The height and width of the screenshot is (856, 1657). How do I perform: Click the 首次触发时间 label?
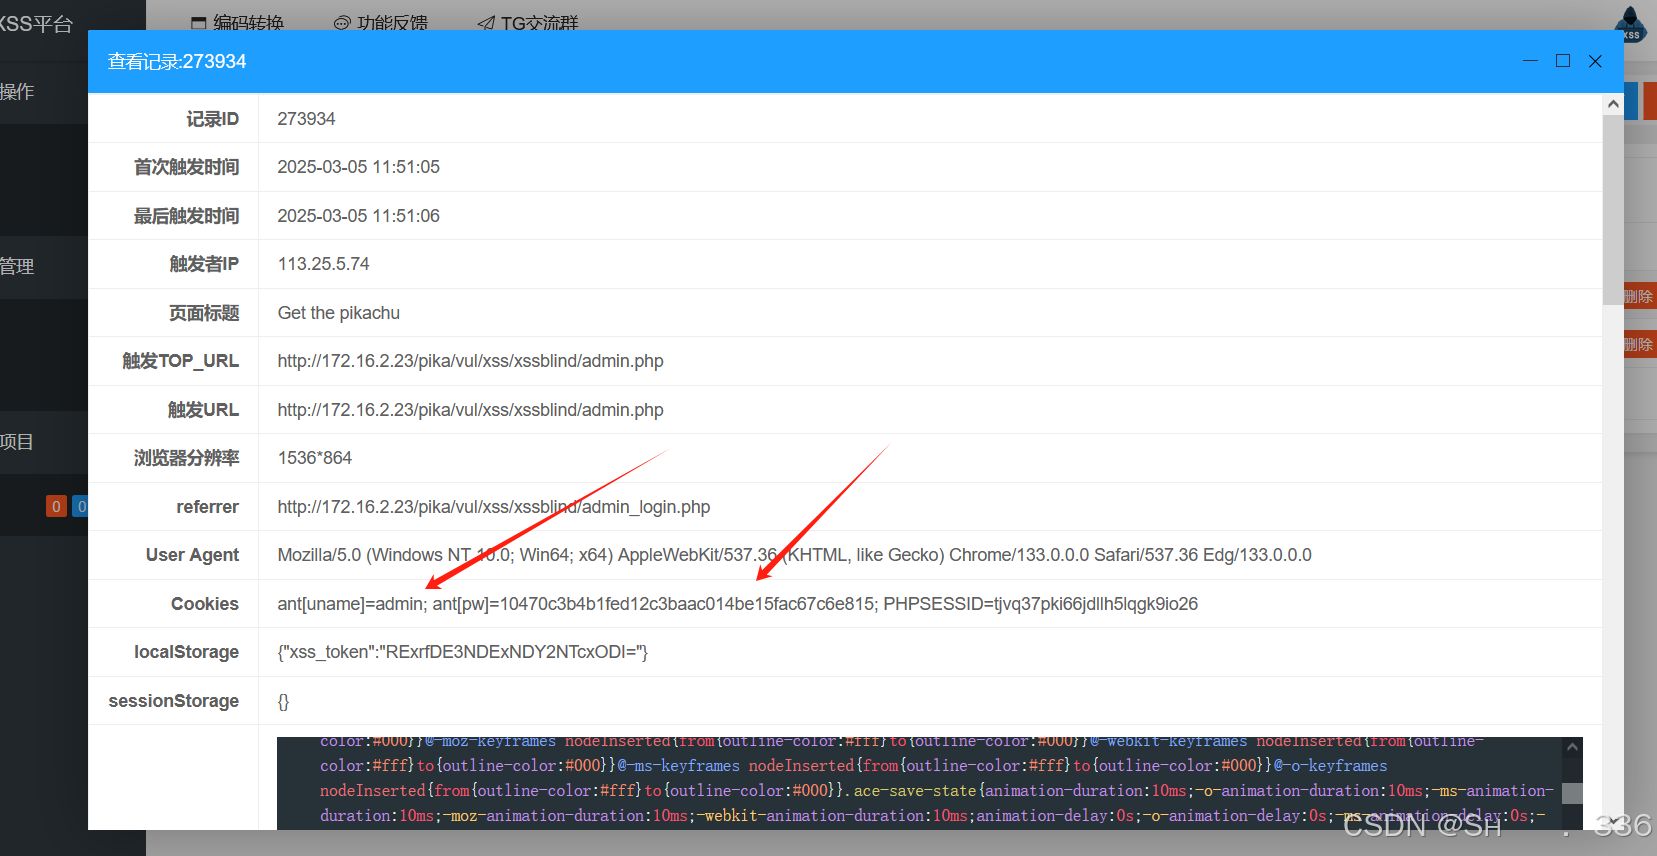pos(186,167)
